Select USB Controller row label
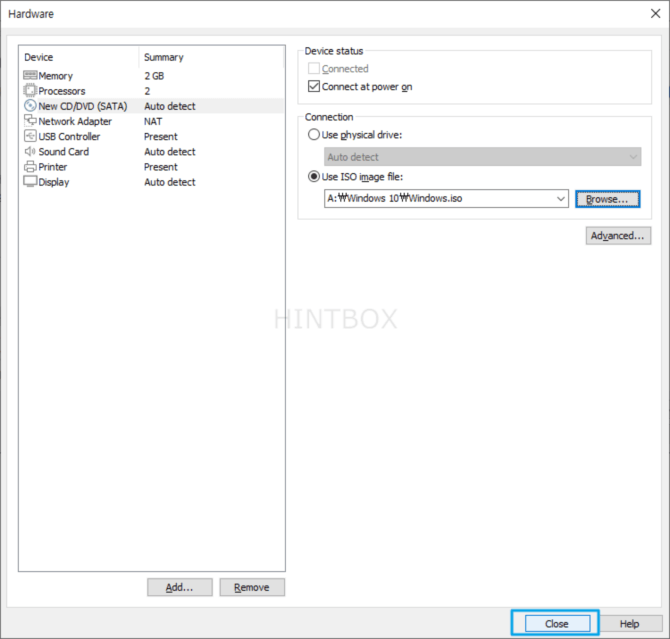670x639 pixels. pos(69,136)
